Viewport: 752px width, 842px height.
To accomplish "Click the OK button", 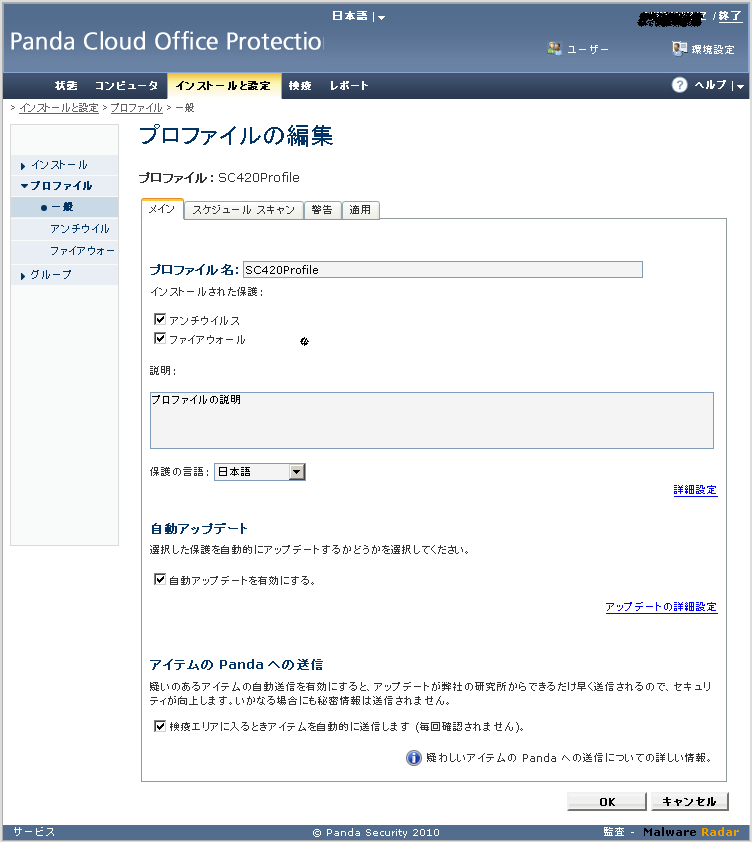I will tap(607, 802).
